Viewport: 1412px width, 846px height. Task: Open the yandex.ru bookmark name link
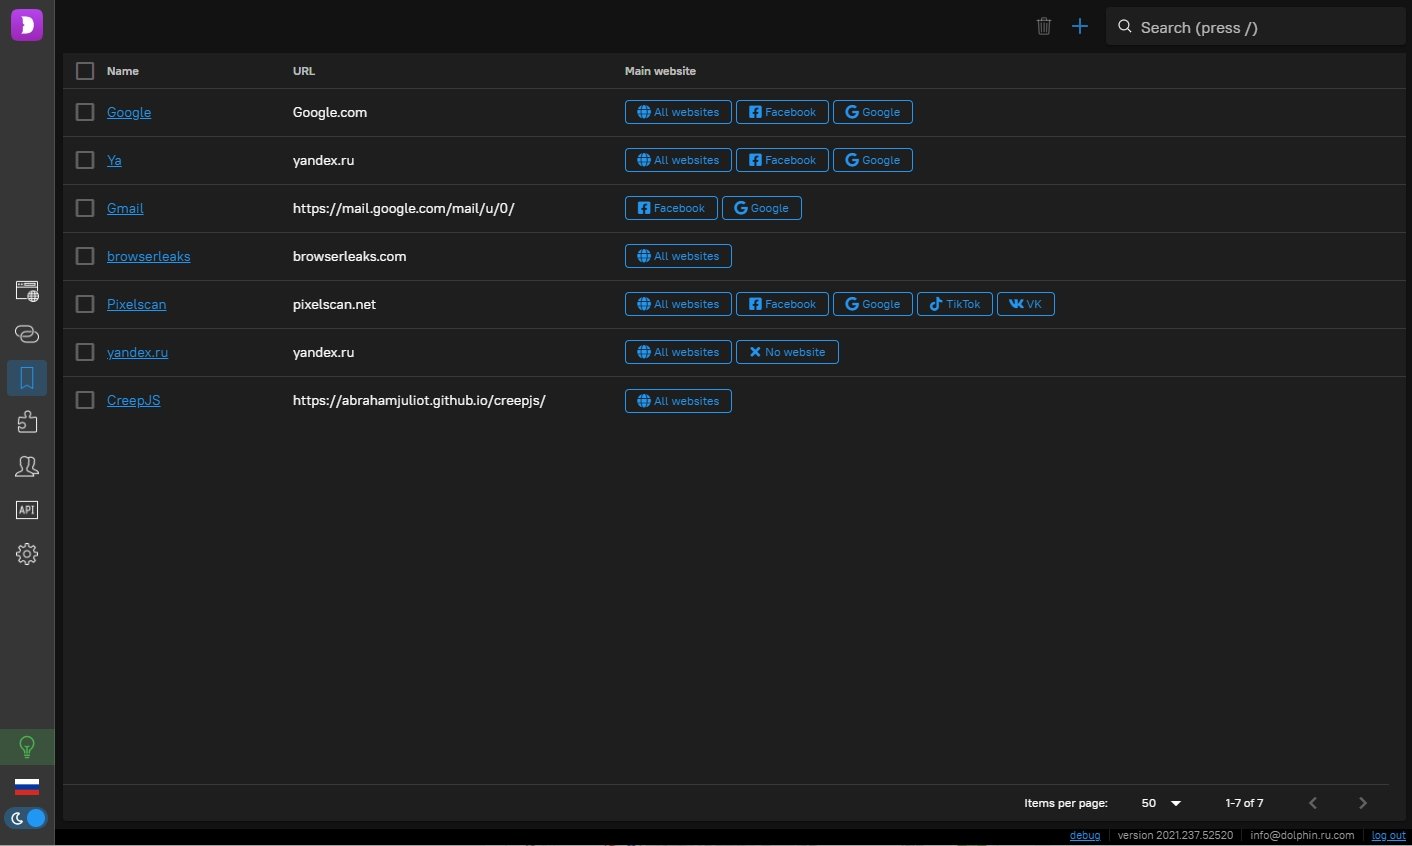click(x=137, y=352)
